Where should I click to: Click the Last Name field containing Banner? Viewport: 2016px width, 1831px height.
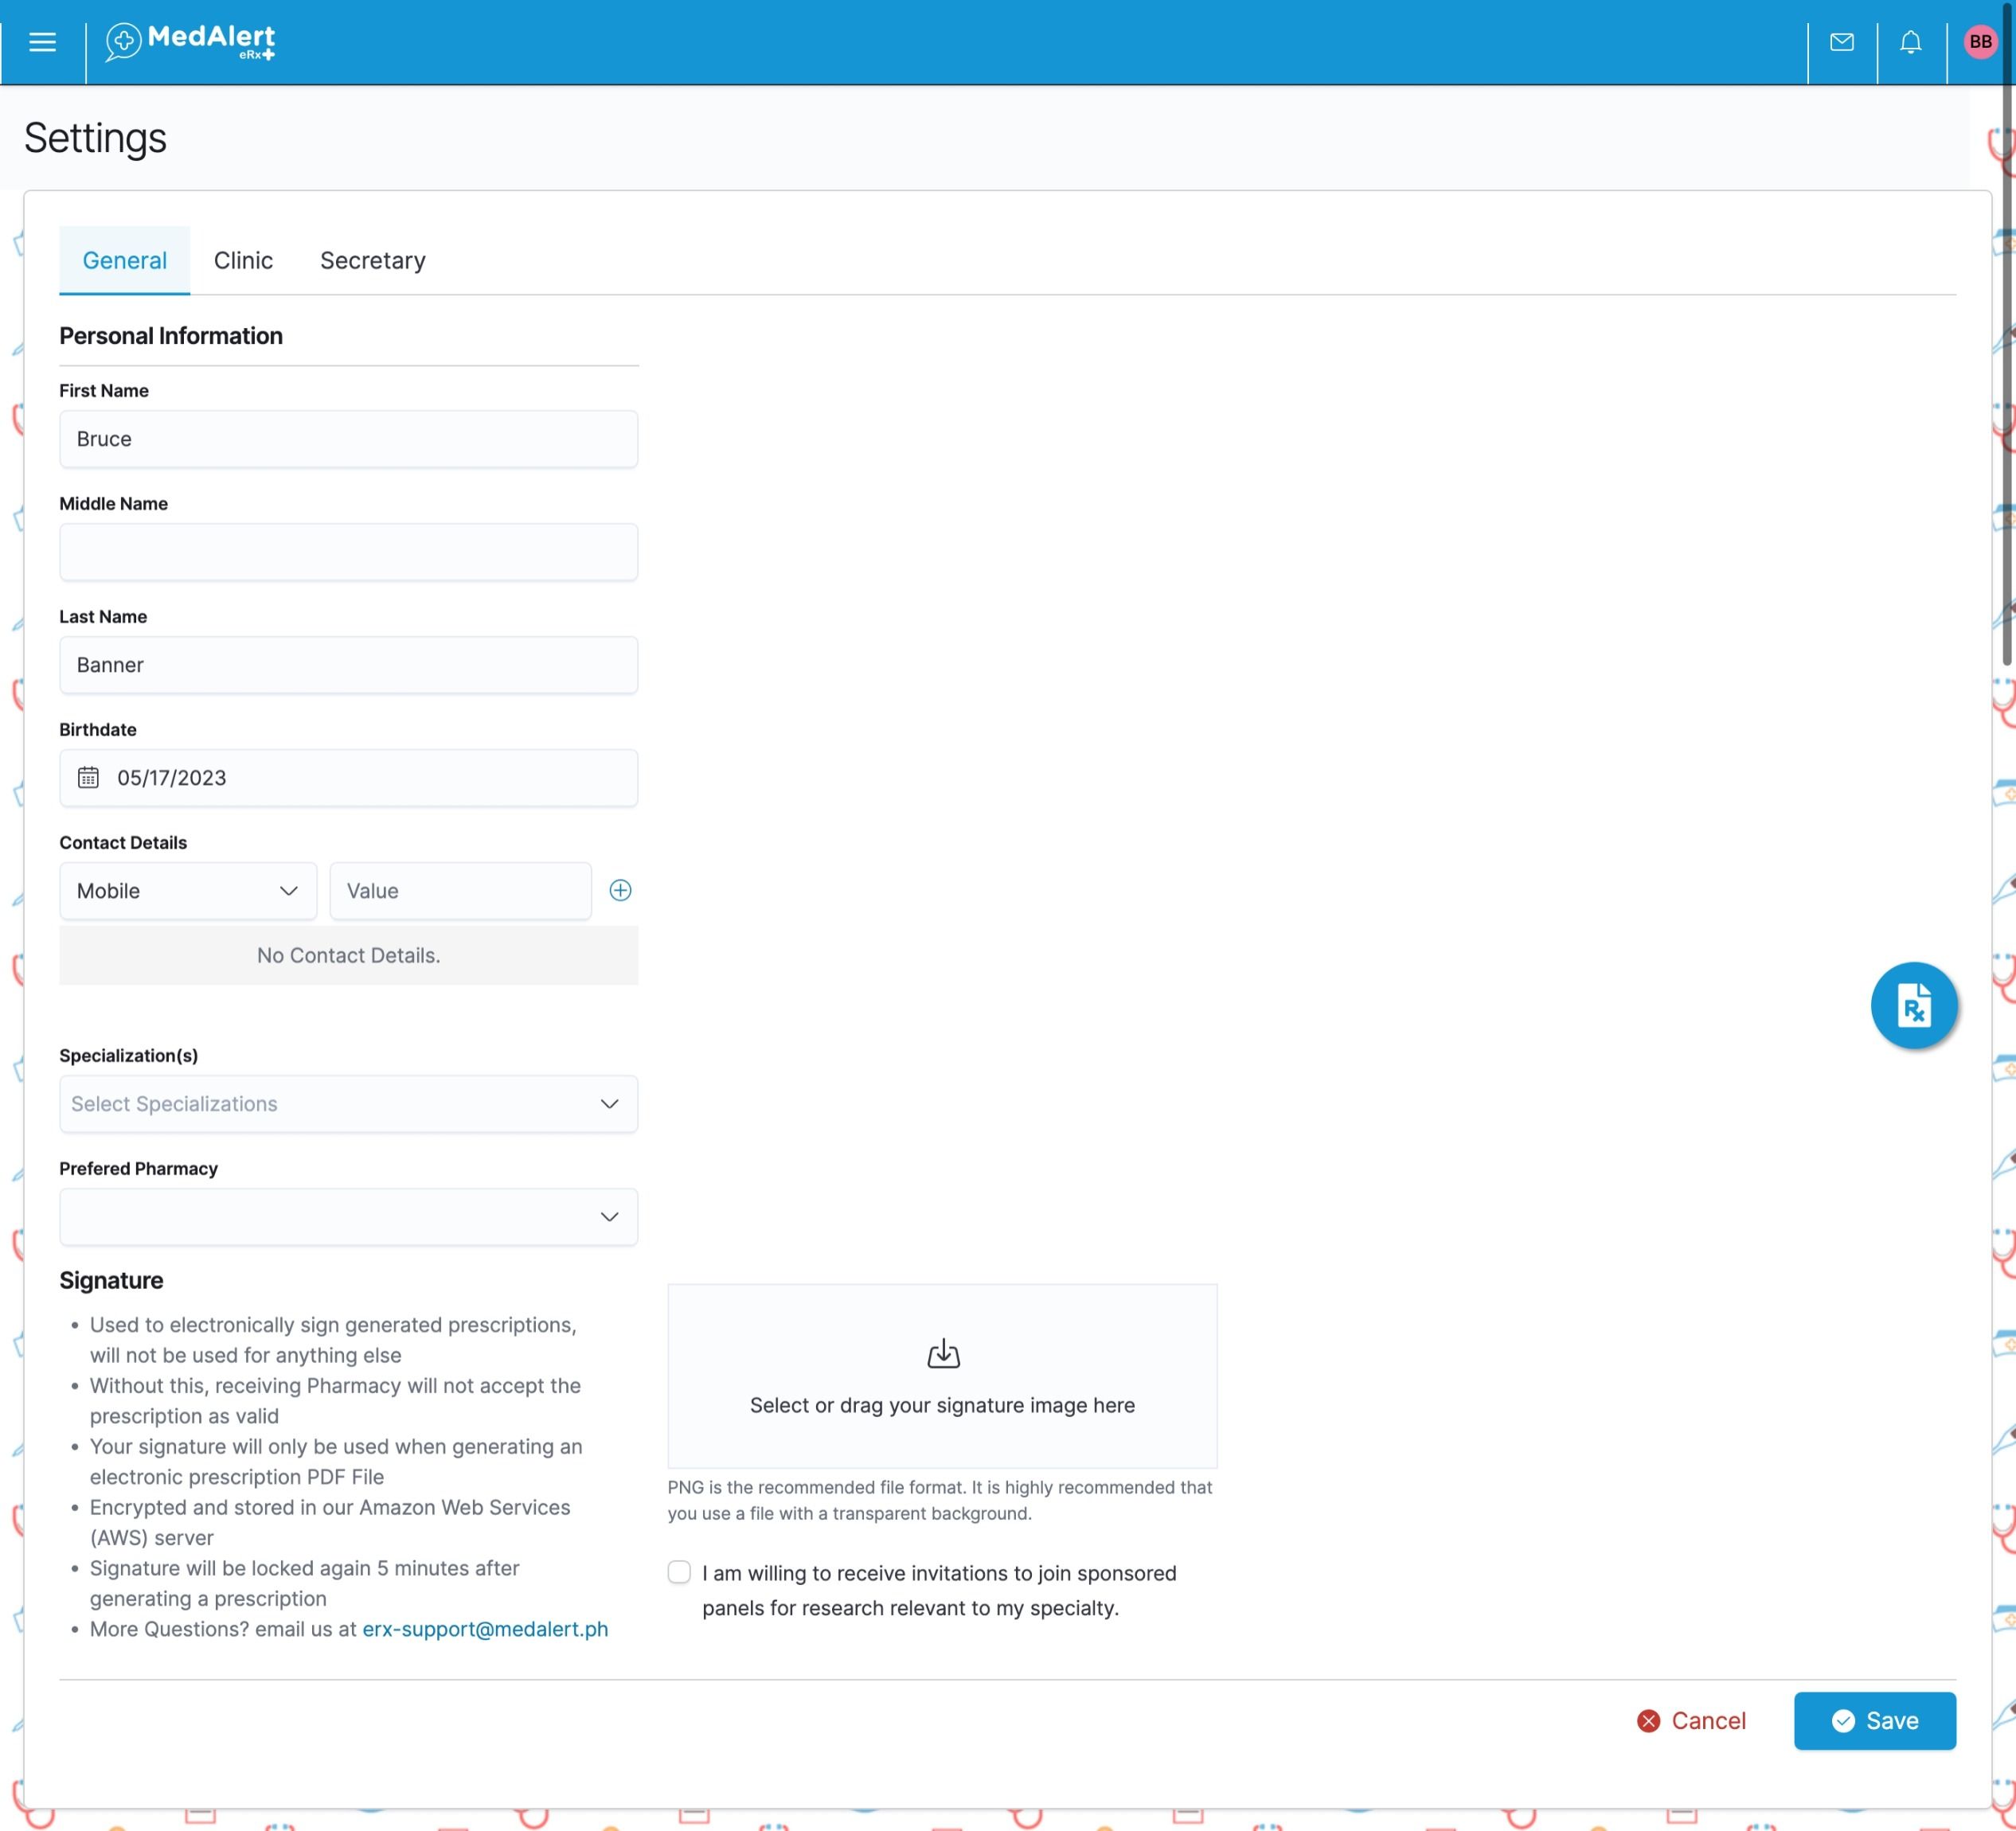pos(348,664)
